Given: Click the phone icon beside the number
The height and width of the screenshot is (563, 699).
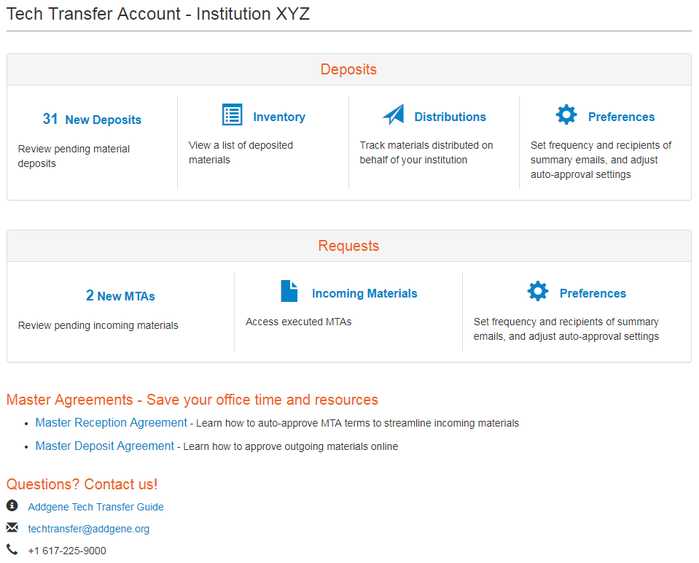Looking at the screenshot, I should 12,549.
